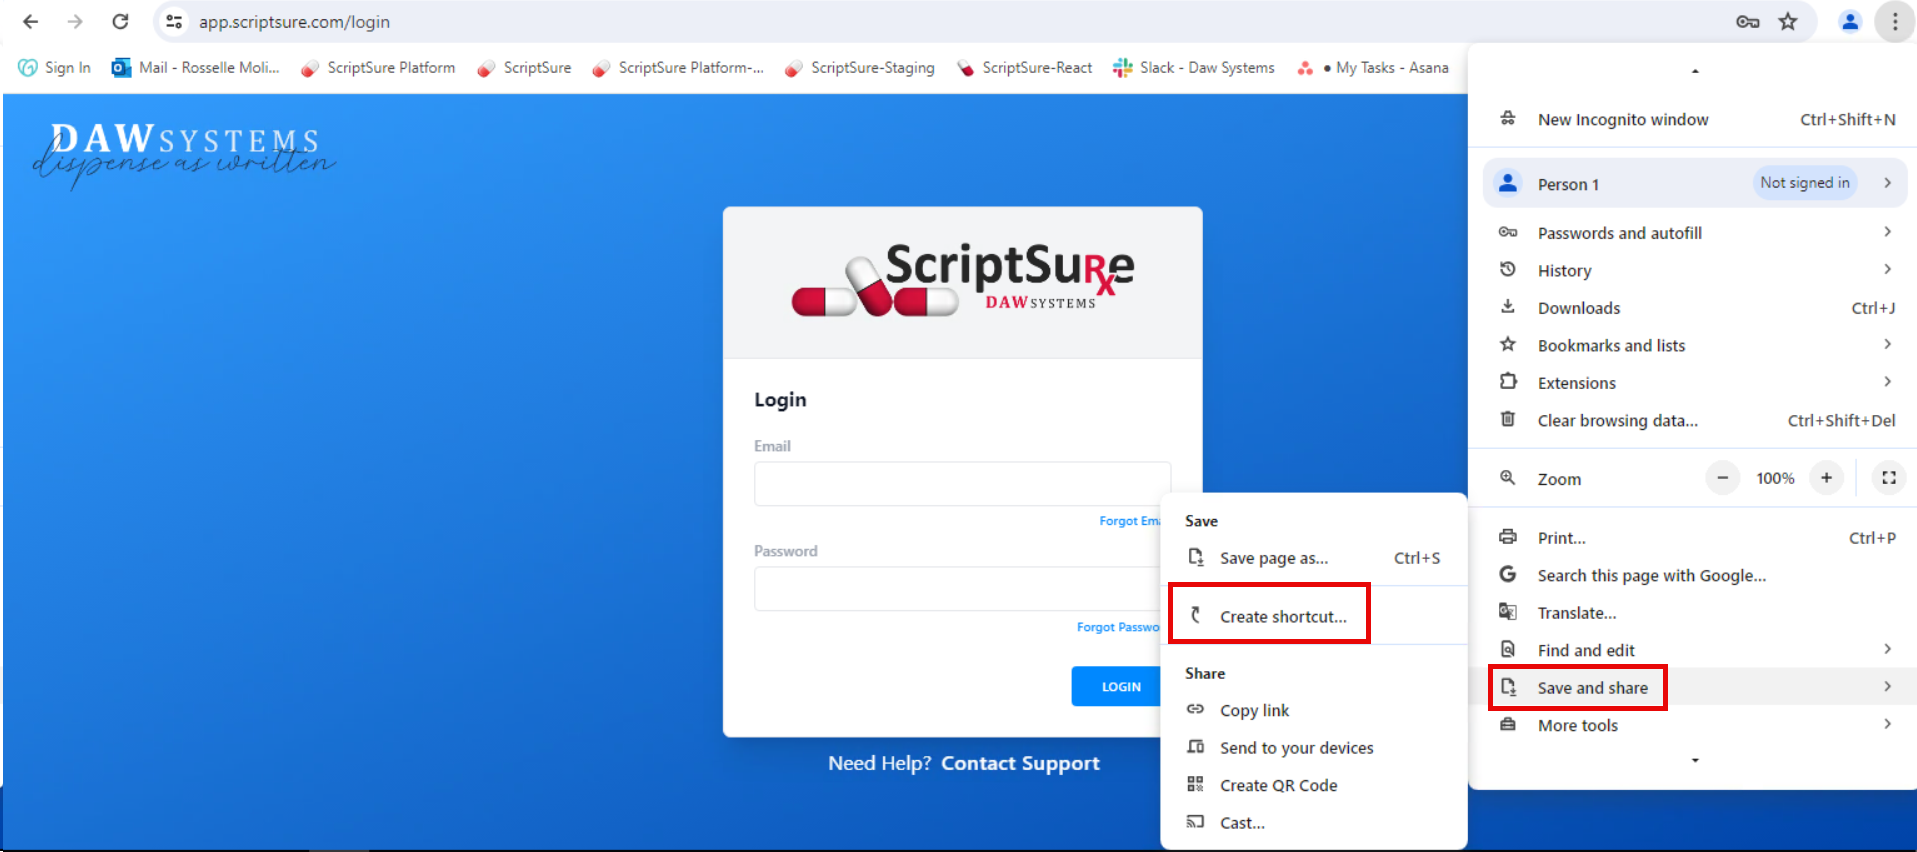Screen dimensions: 1917x852
Task: Click the Forgot Password link
Action: [1117, 627]
